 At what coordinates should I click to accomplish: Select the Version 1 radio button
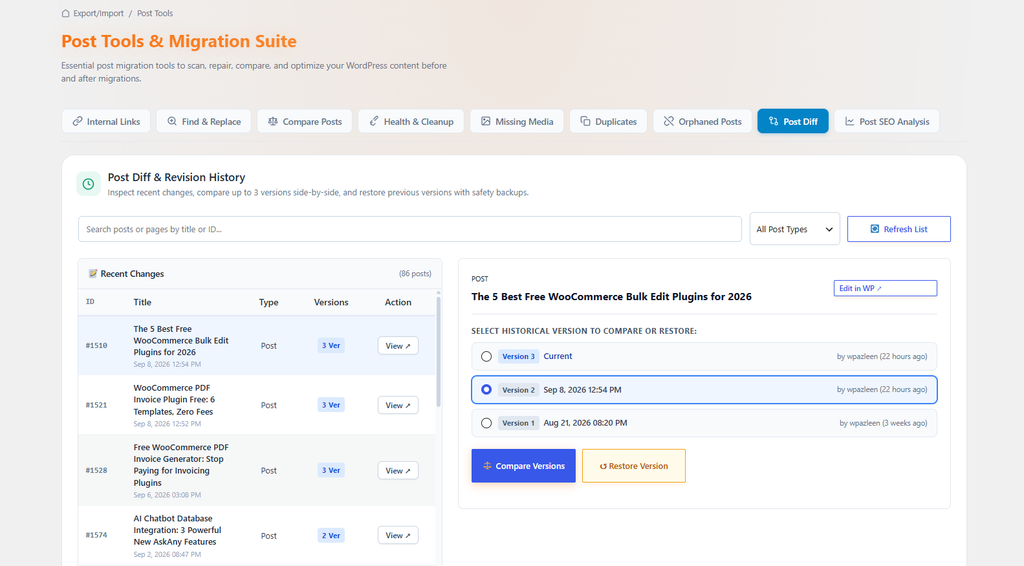tap(487, 423)
